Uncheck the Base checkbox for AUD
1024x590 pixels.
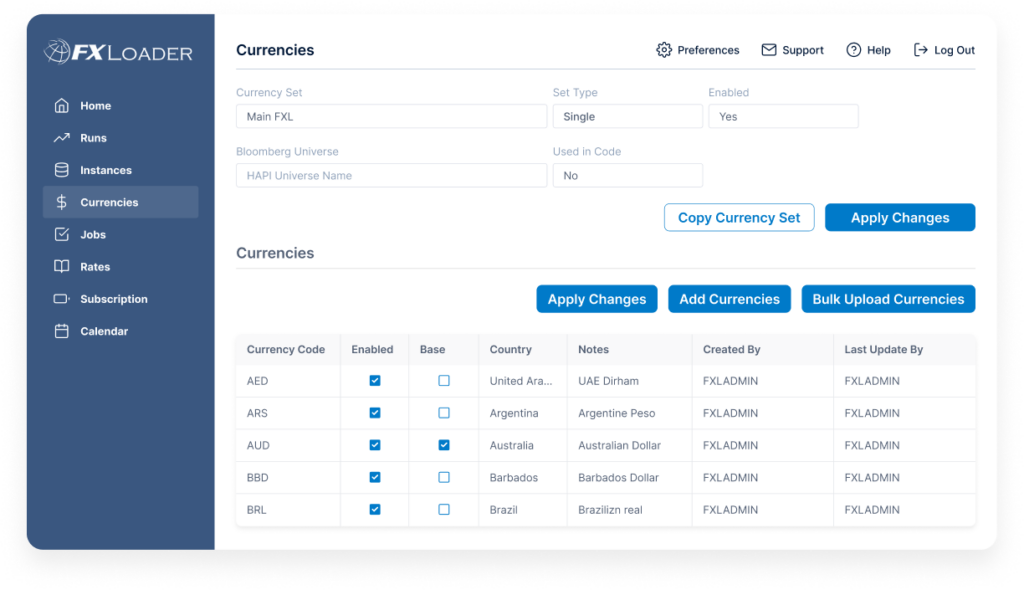coord(443,445)
